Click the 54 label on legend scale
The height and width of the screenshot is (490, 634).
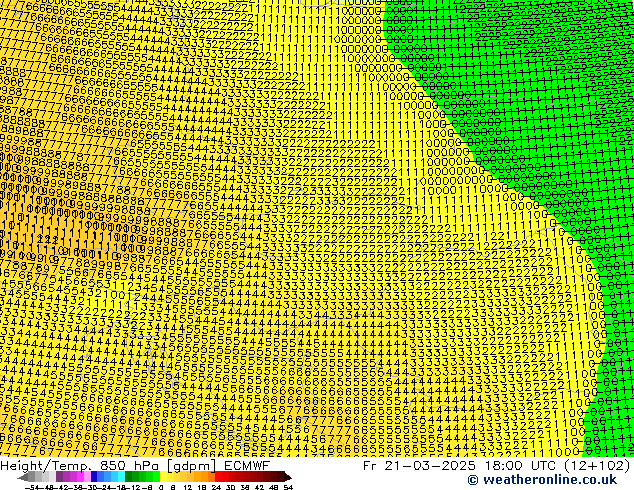(x=288, y=487)
